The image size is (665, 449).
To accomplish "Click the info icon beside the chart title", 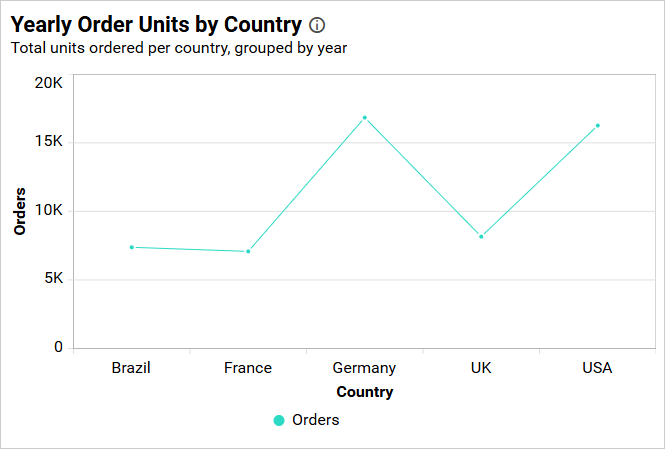I will coord(317,25).
